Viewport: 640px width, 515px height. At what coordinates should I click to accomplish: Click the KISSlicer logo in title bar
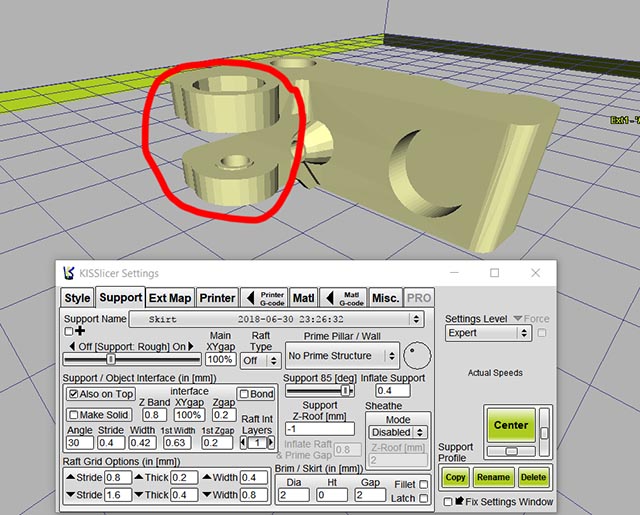click(x=68, y=273)
